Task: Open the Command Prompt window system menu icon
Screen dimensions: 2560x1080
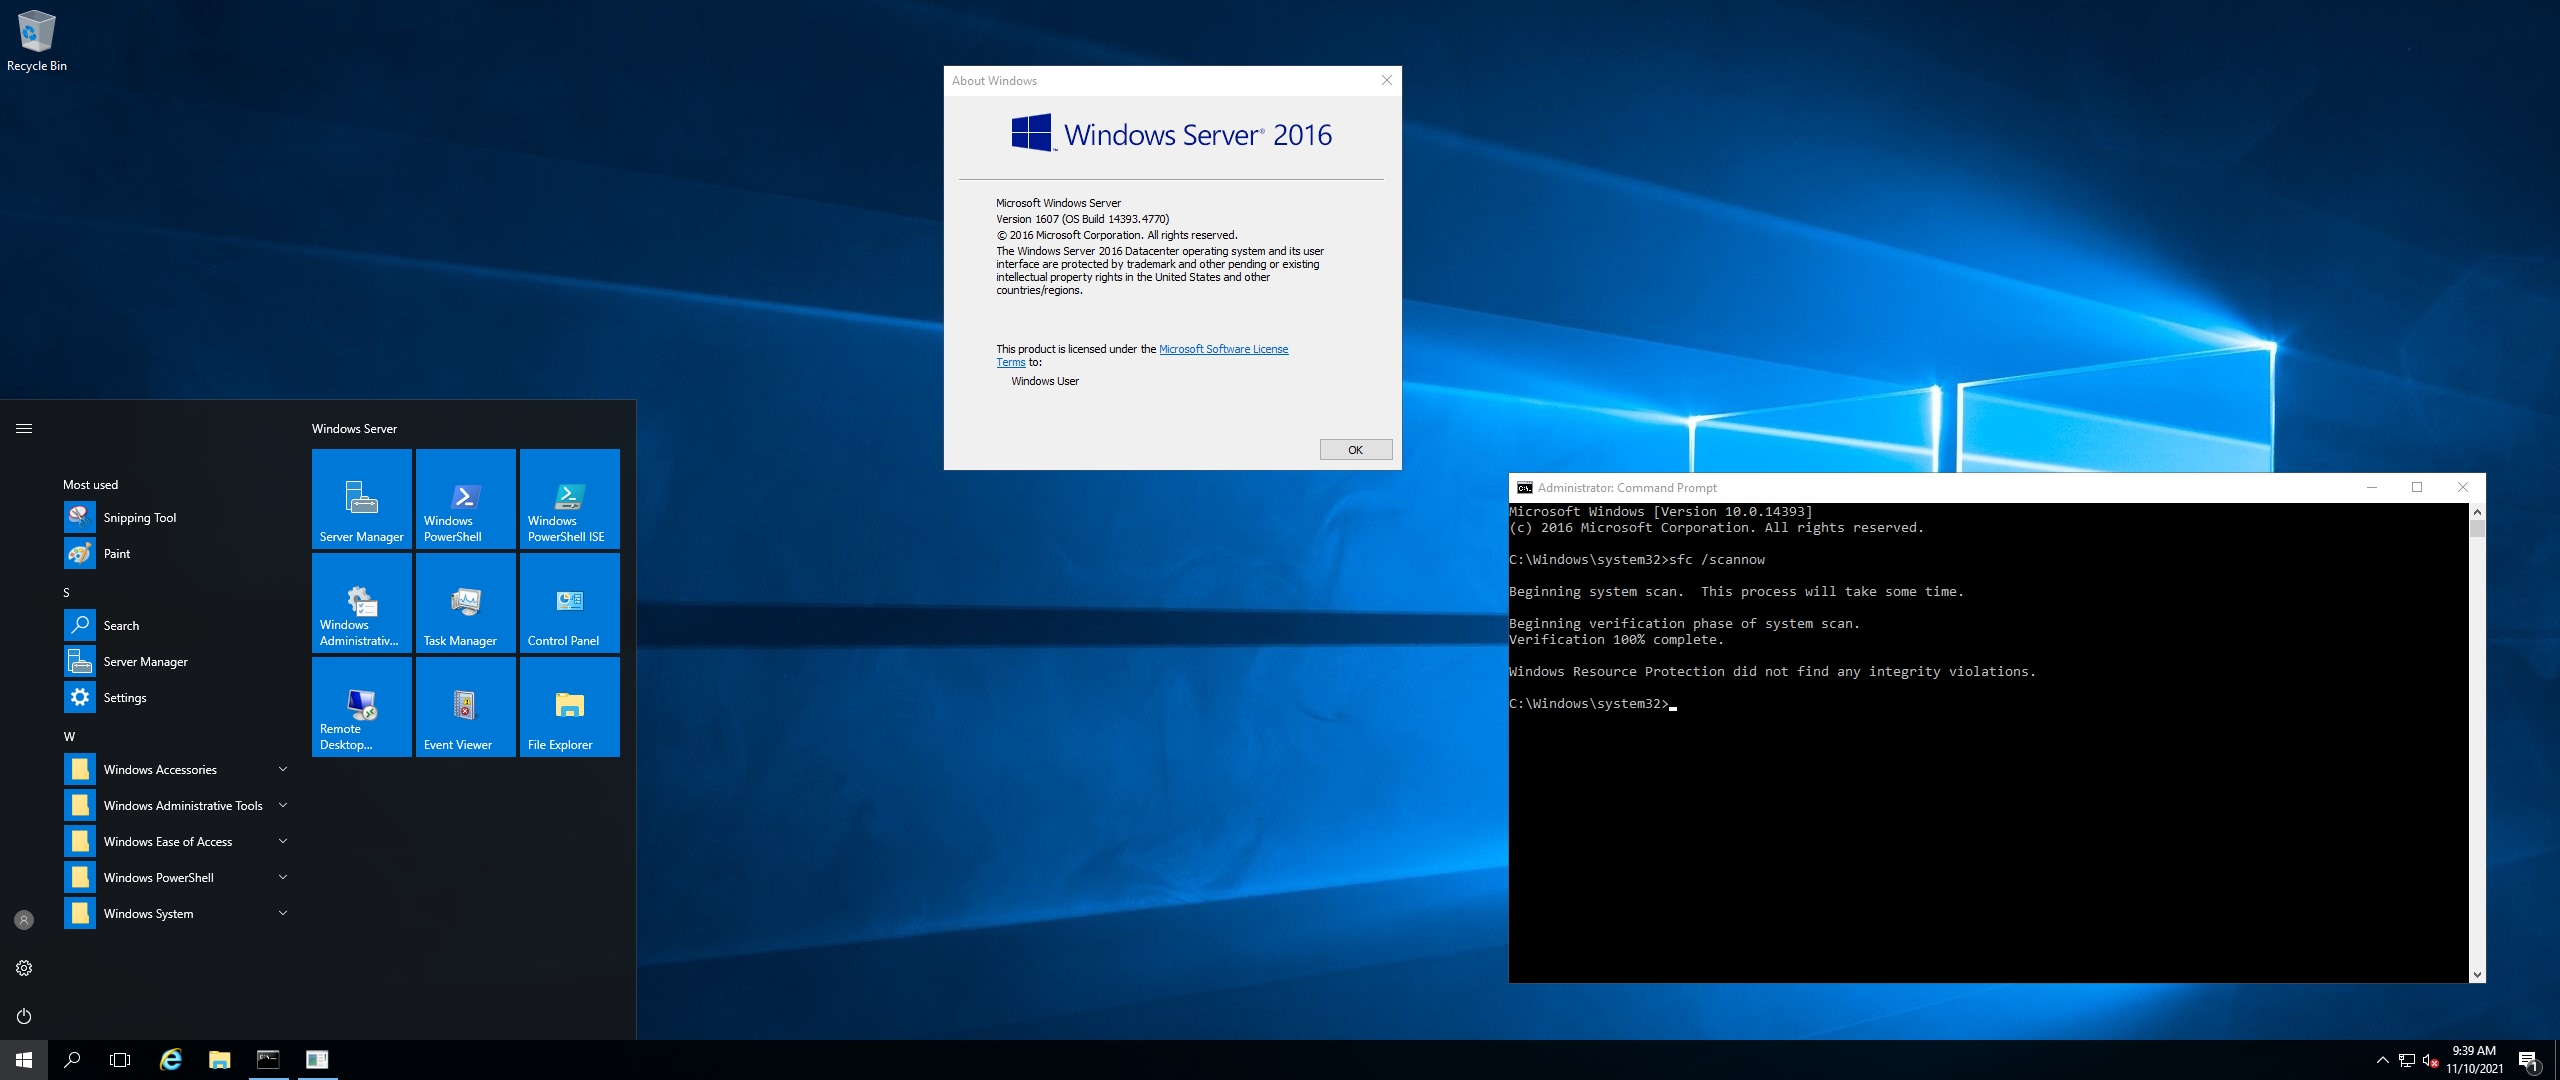Action: pos(1525,488)
